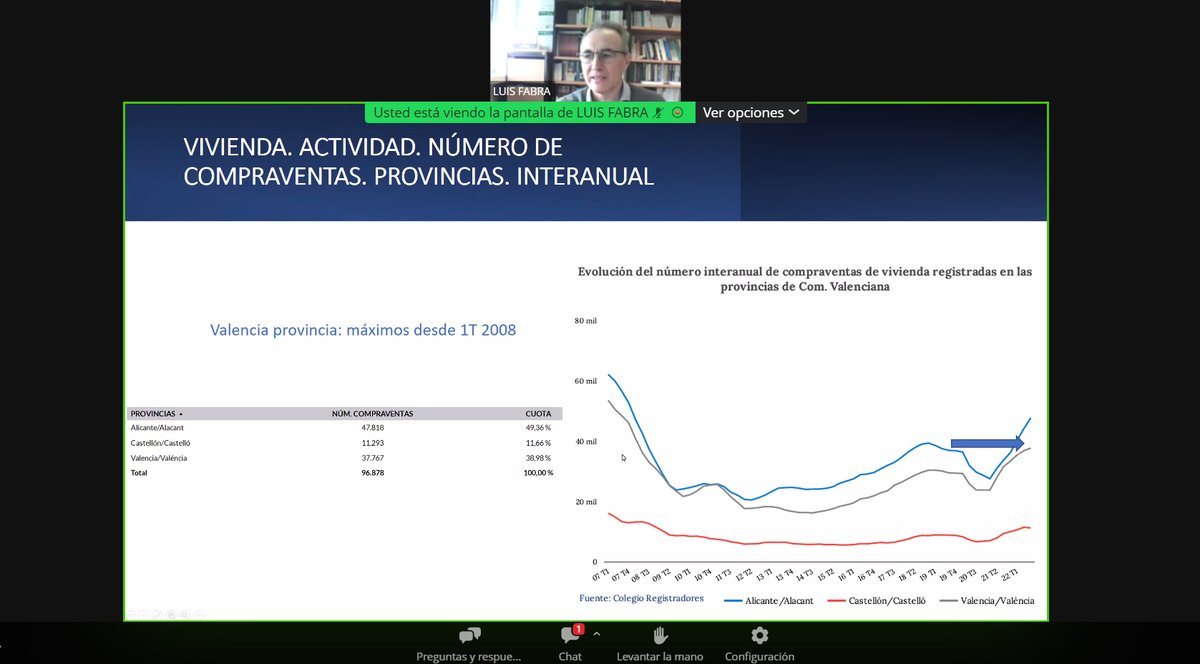The height and width of the screenshot is (664, 1200).
Task: Click the slide title 'VIVIENDA. ACTIVIDAD. NÚMERO DE'
Action: pos(373,147)
